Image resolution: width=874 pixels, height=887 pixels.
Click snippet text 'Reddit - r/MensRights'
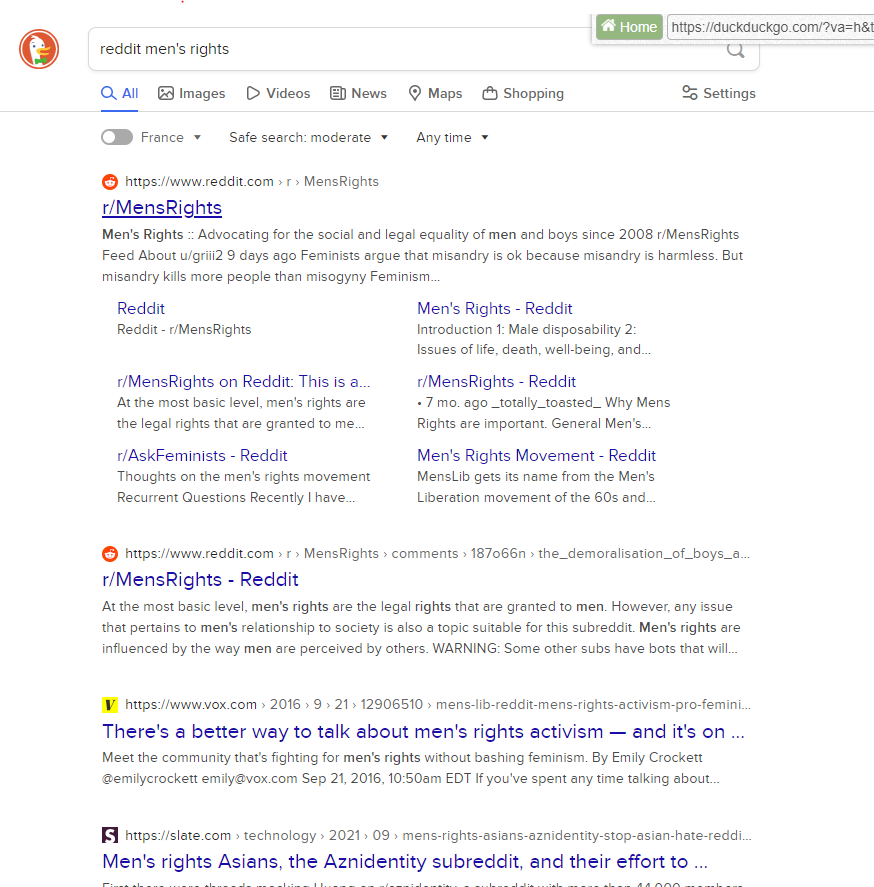tap(184, 329)
